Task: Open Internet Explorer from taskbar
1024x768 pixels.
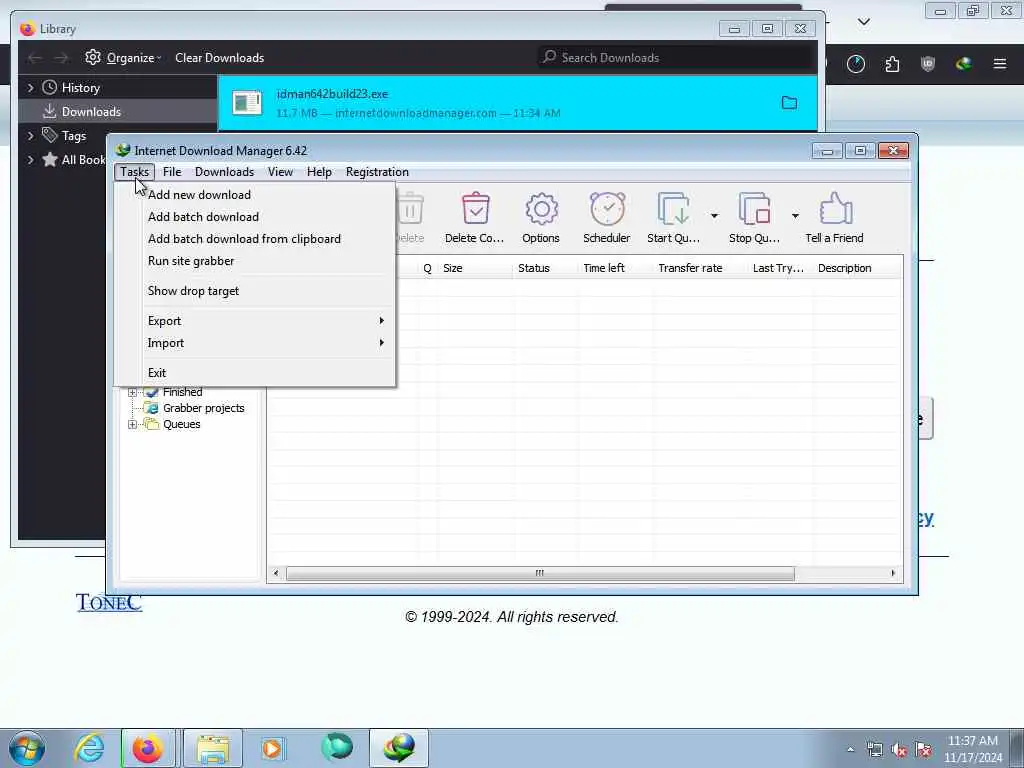Action: 89,748
